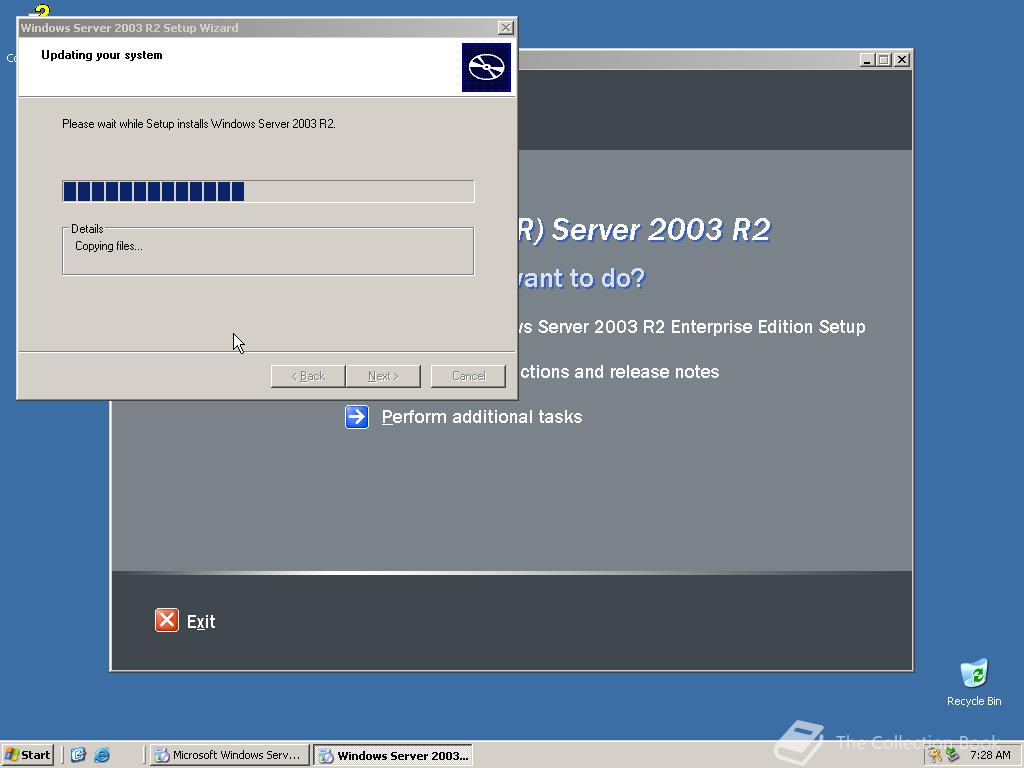
Task: Close the Setup Wizard dialog
Action: [x=505, y=27]
